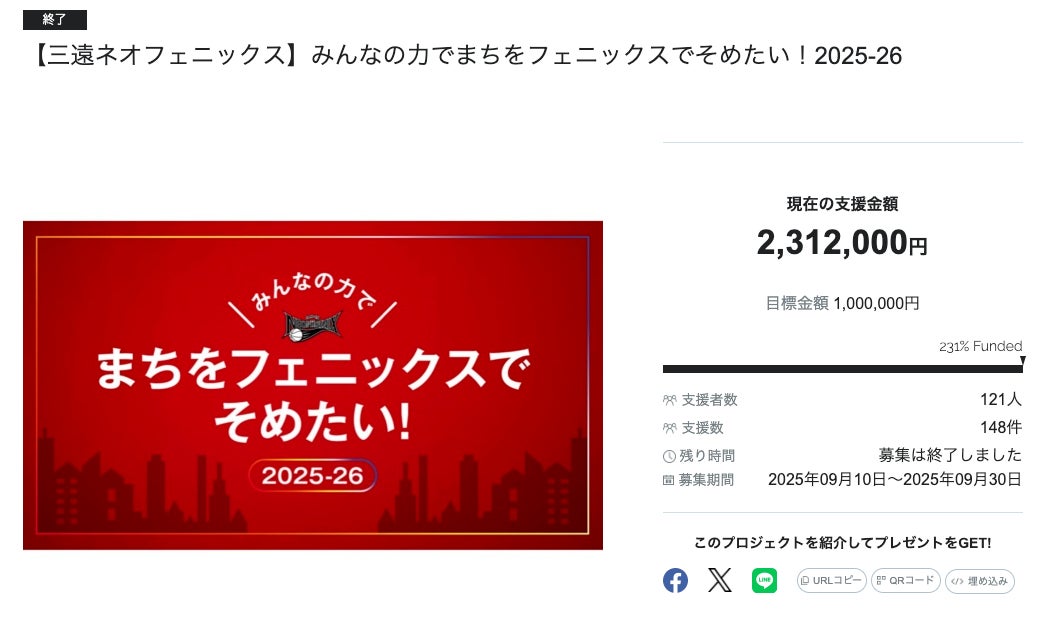Click the calendar icon beside 募集期間
The width and height of the screenshot is (1045, 623).
pos(670,478)
